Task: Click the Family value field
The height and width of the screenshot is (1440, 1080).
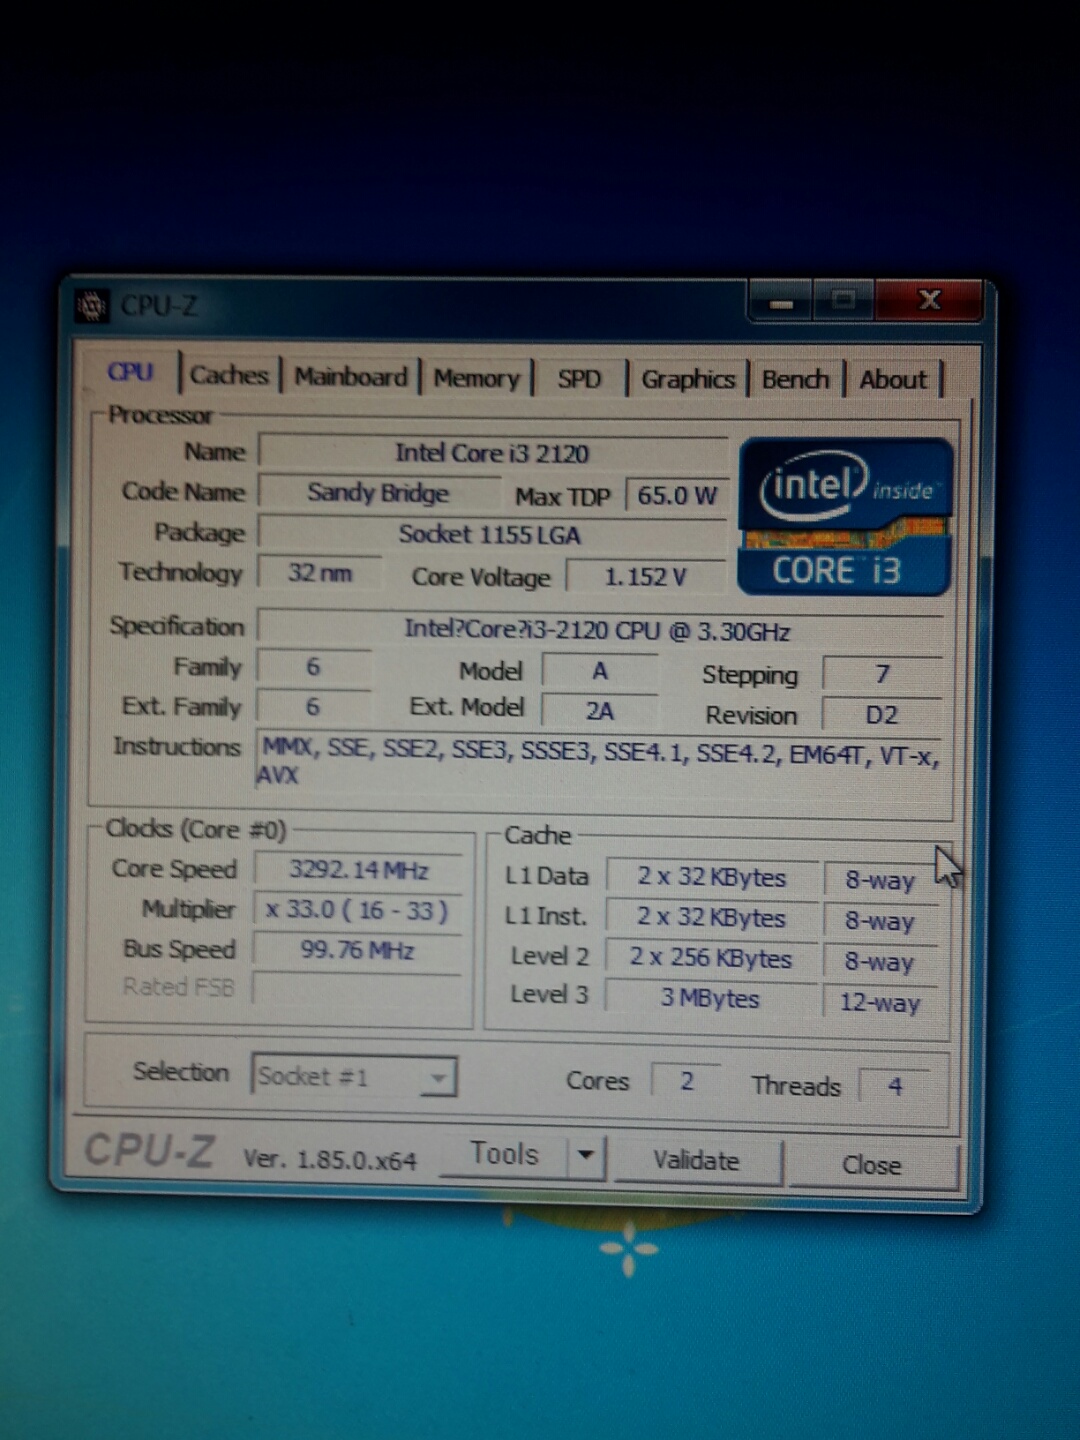Action: [x=314, y=667]
